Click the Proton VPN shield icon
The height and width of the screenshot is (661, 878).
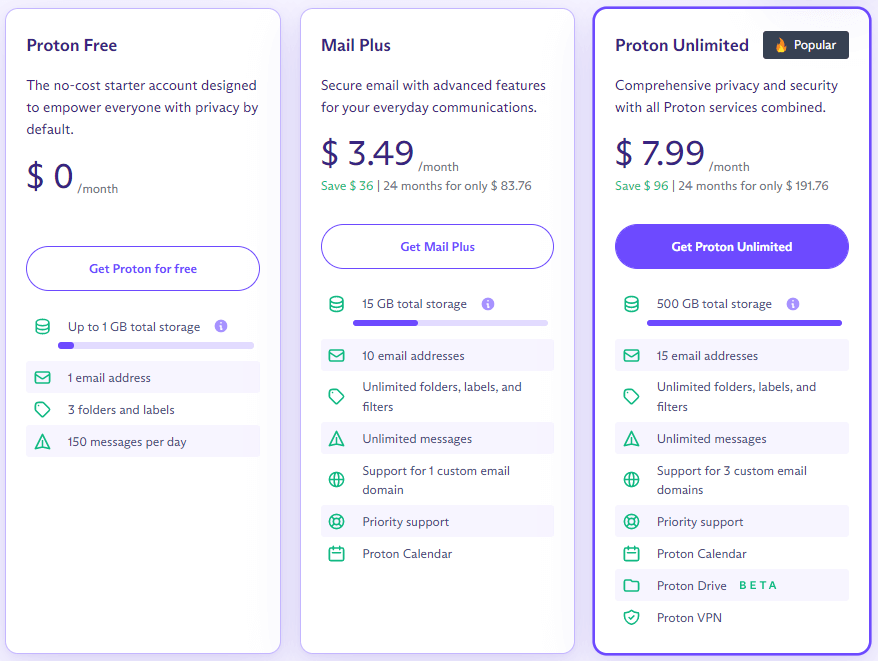(632, 617)
